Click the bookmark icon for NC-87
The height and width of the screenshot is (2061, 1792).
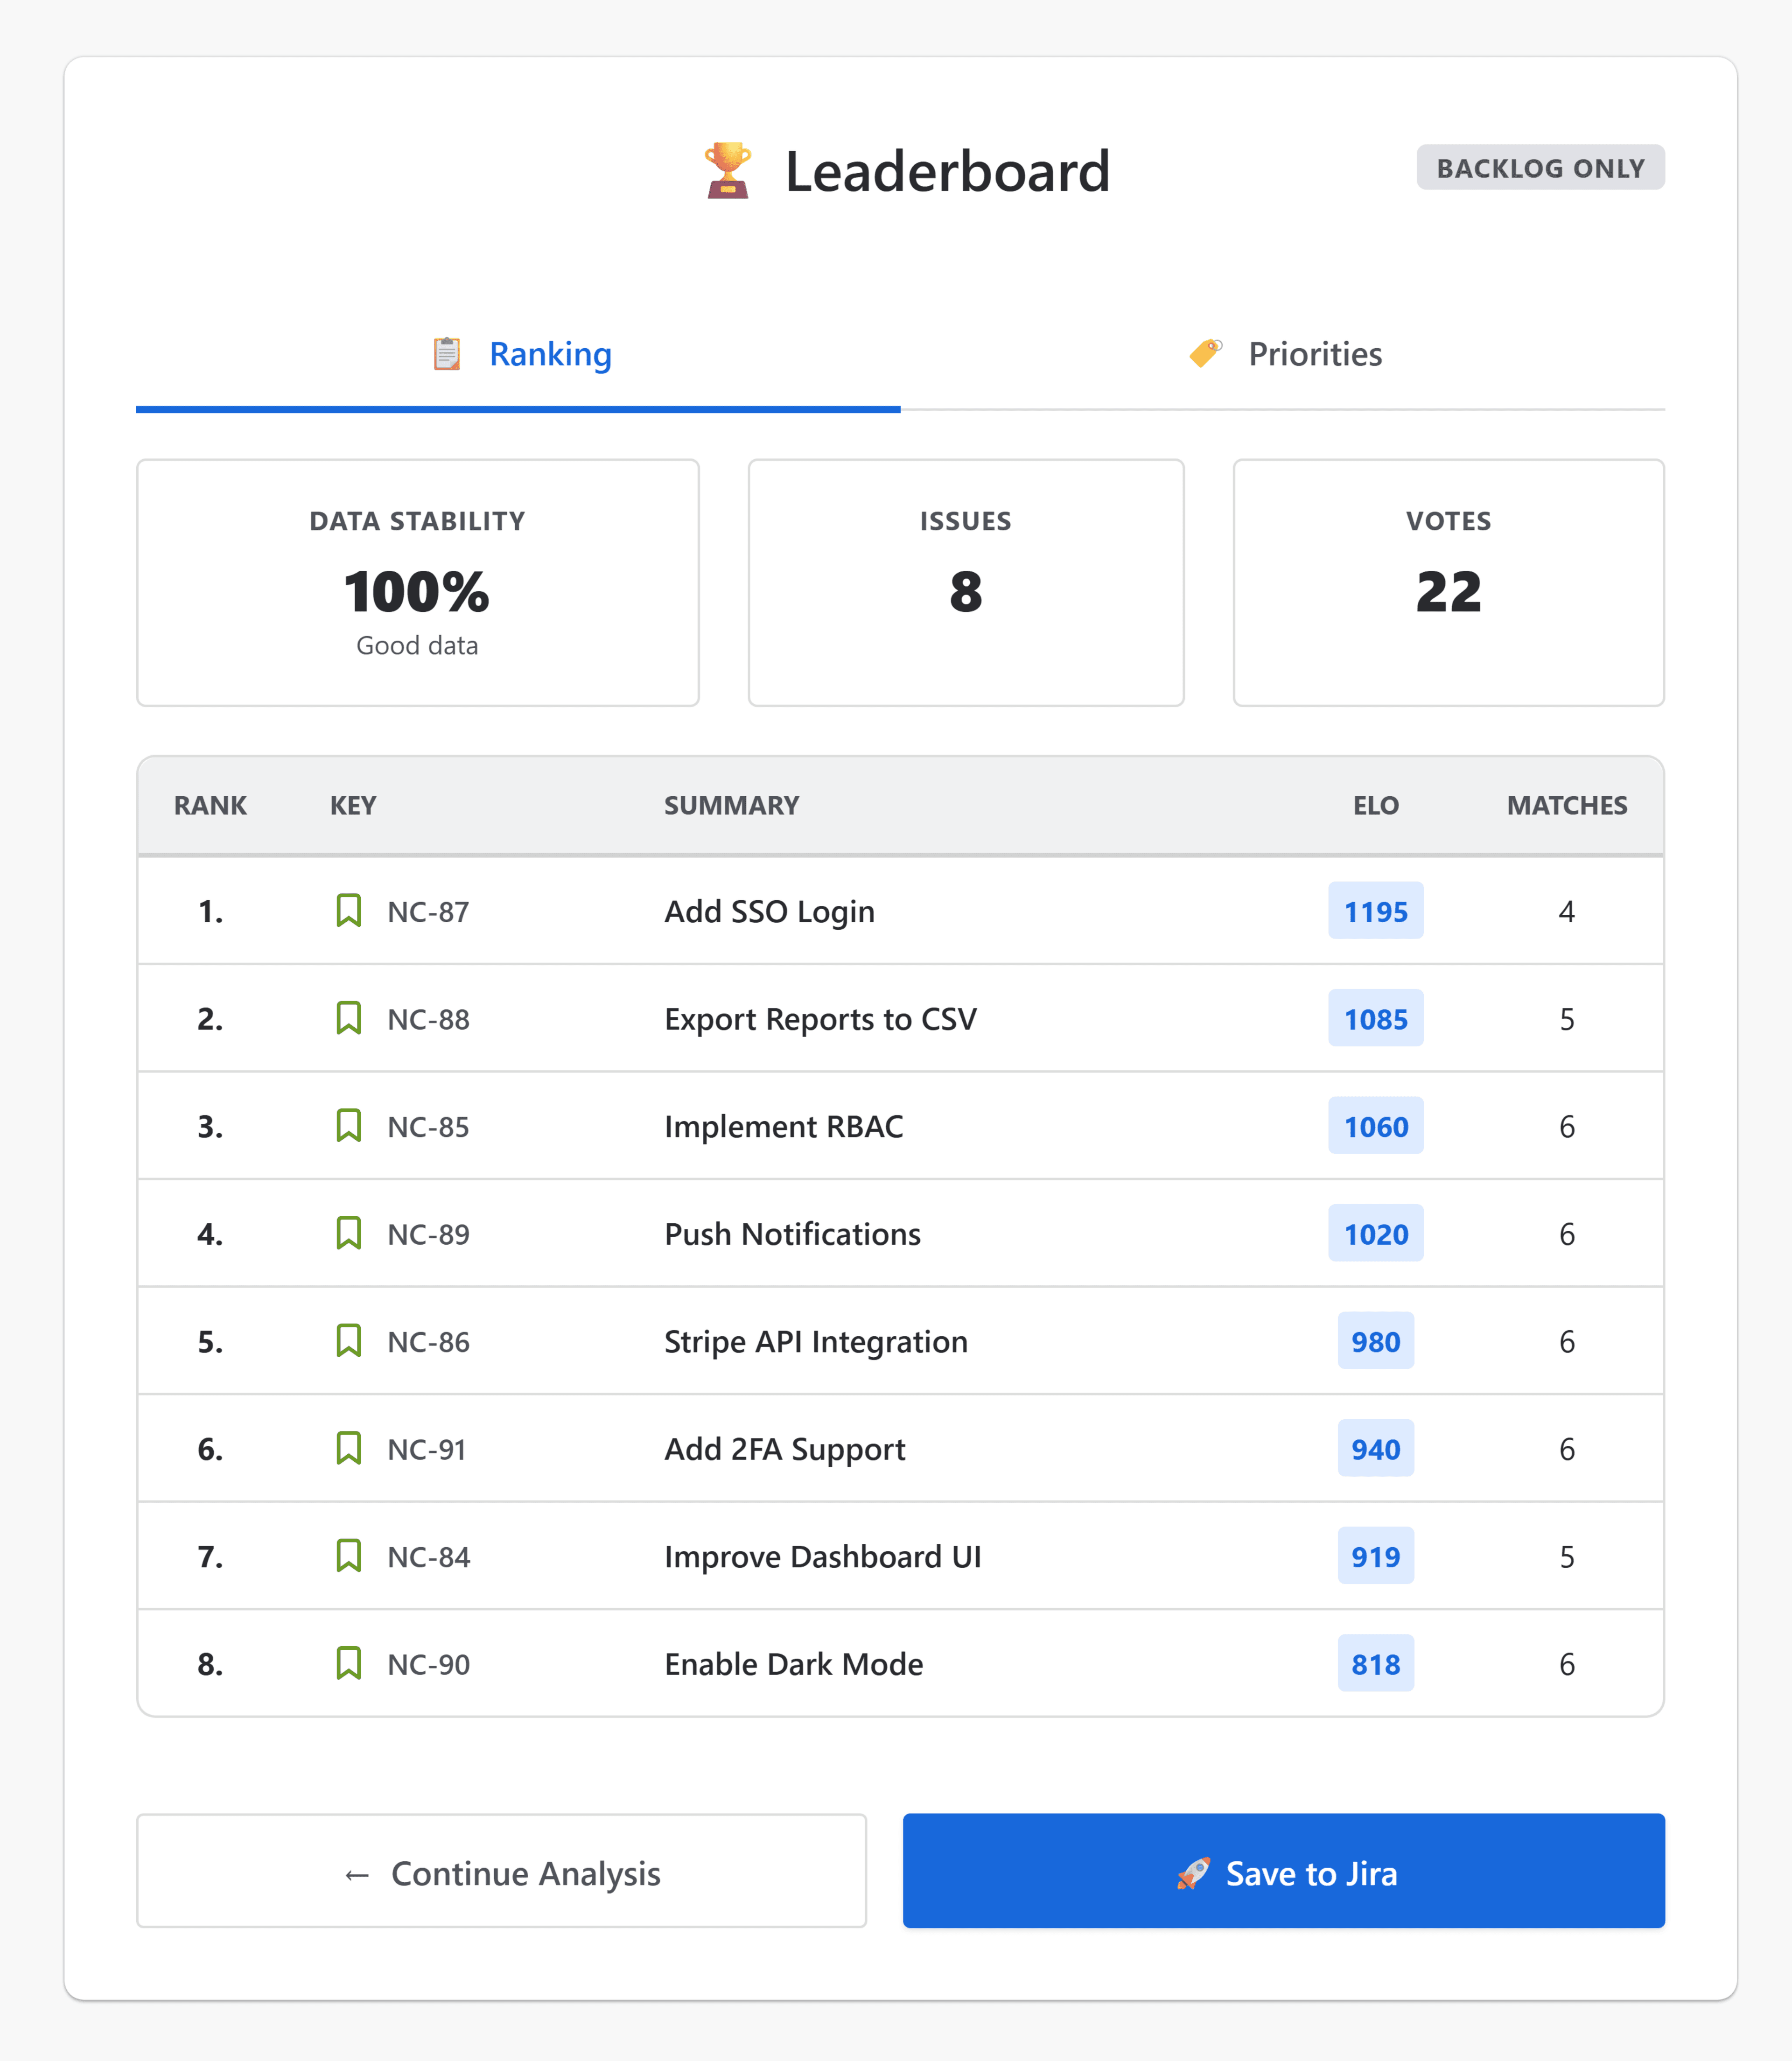(348, 911)
